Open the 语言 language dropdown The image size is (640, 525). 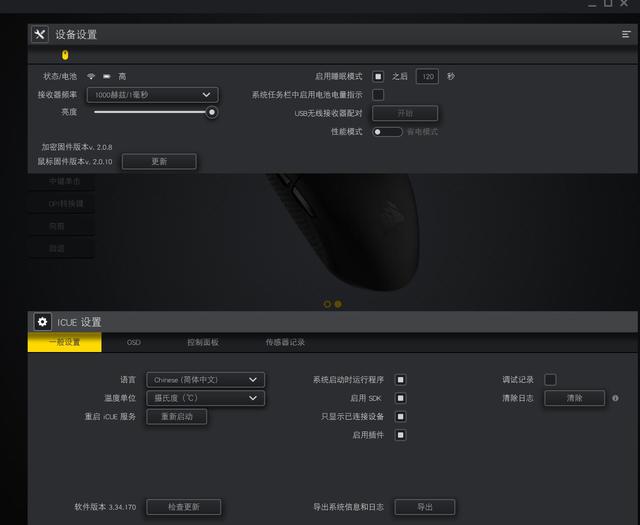[206, 380]
